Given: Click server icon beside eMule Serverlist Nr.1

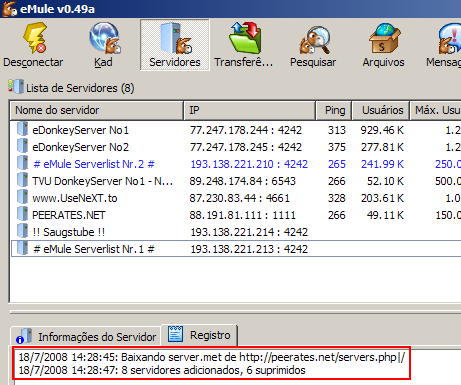Looking at the screenshot, I should (x=23, y=248).
